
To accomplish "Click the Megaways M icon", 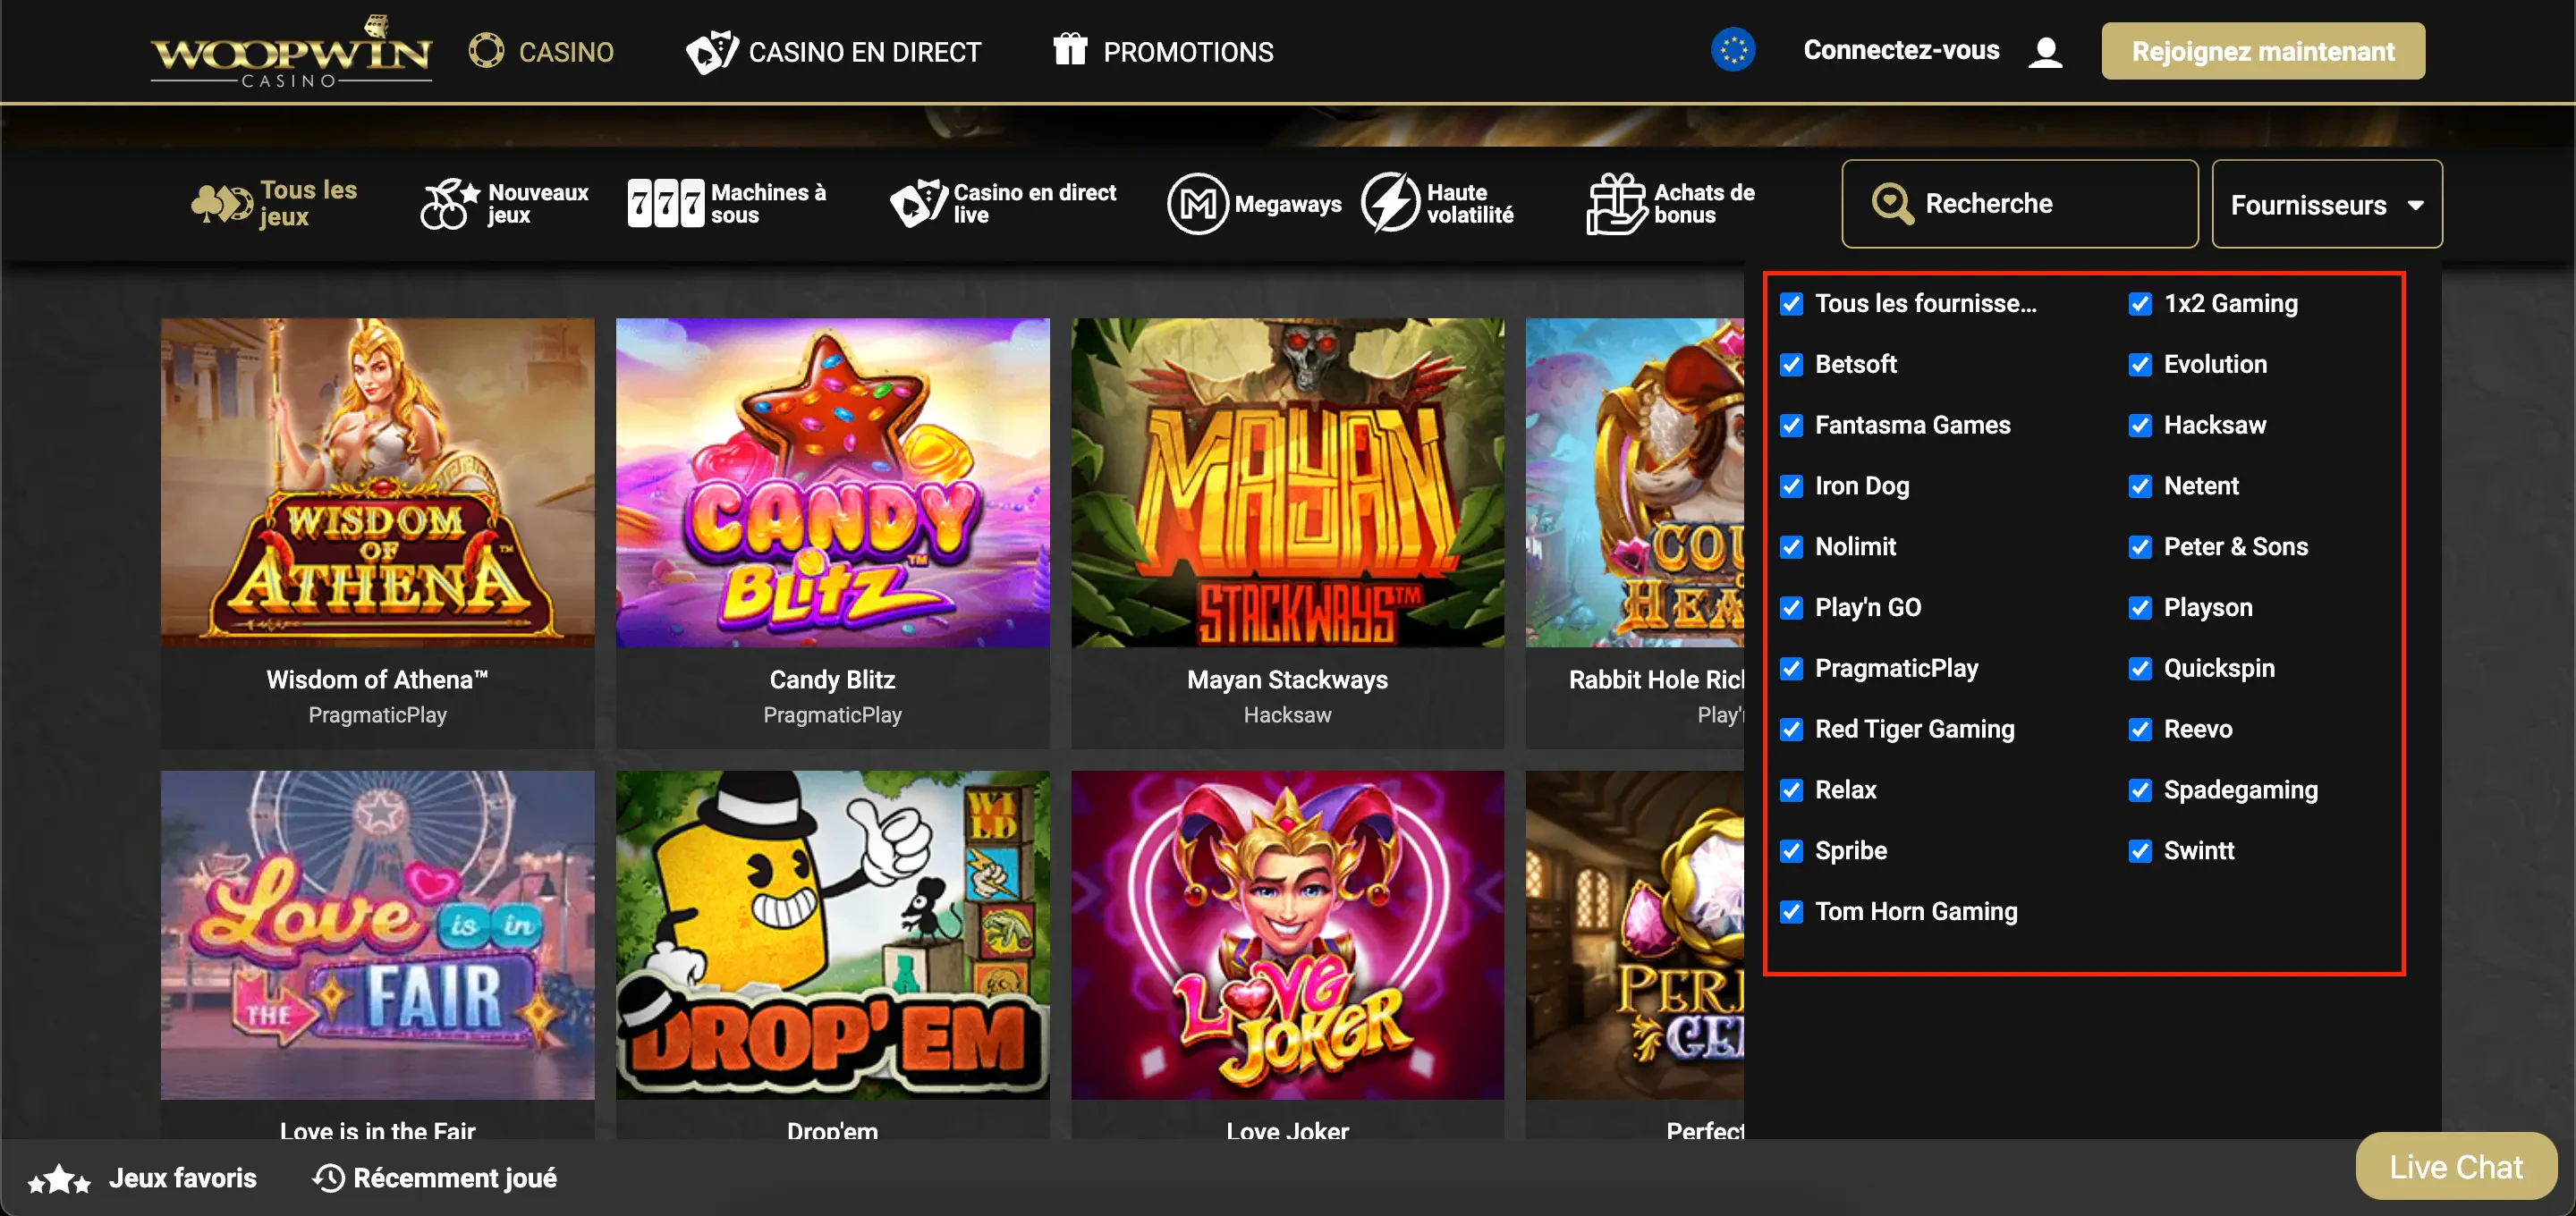I will pyautogui.click(x=1197, y=204).
